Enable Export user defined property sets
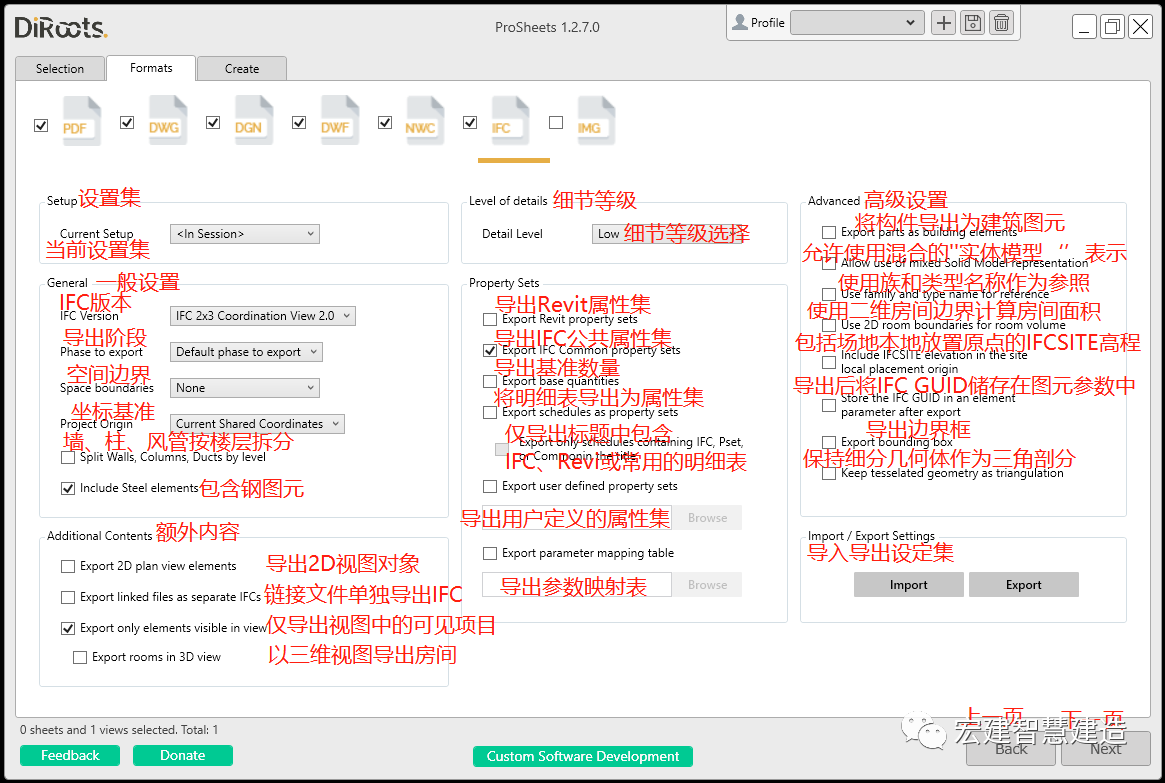Viewport: 1165px width, 783px height. tap(490, 487)
